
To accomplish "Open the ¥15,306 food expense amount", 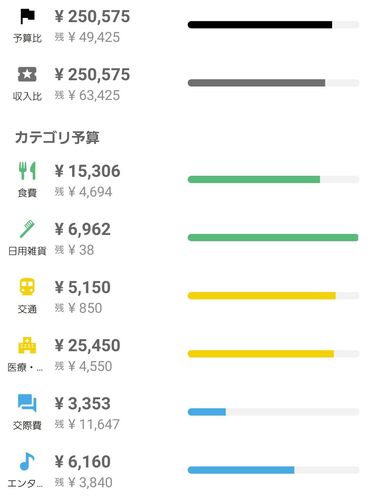I will tap(87, 171).
